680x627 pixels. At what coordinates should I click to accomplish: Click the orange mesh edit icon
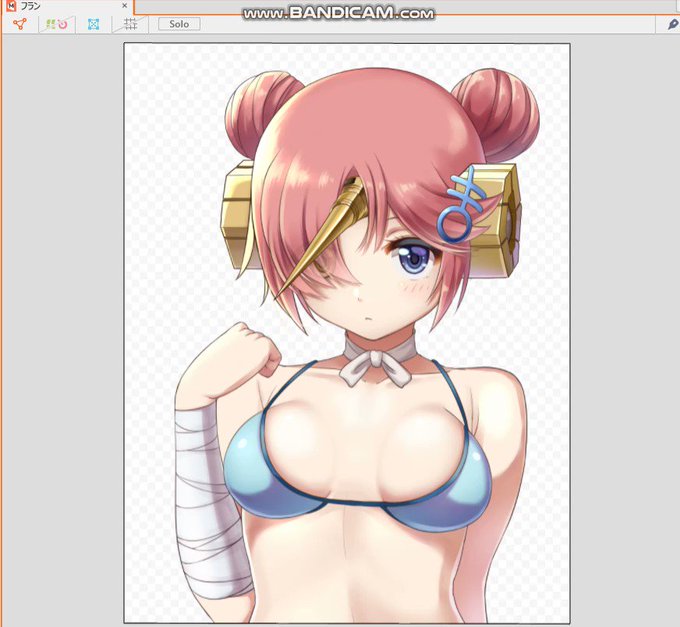[x=20, y=24]
